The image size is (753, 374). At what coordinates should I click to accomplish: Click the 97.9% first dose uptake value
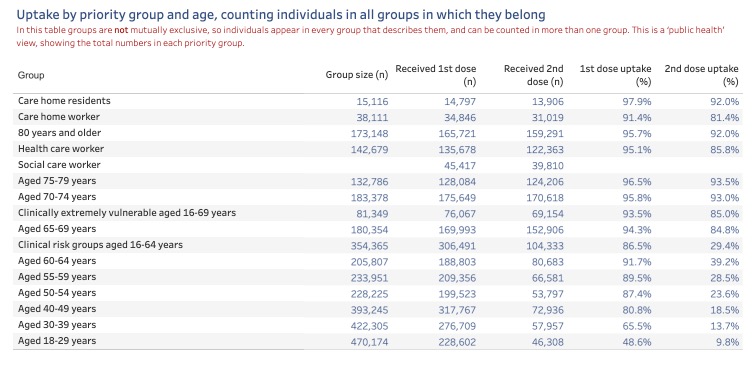point(637,102)
